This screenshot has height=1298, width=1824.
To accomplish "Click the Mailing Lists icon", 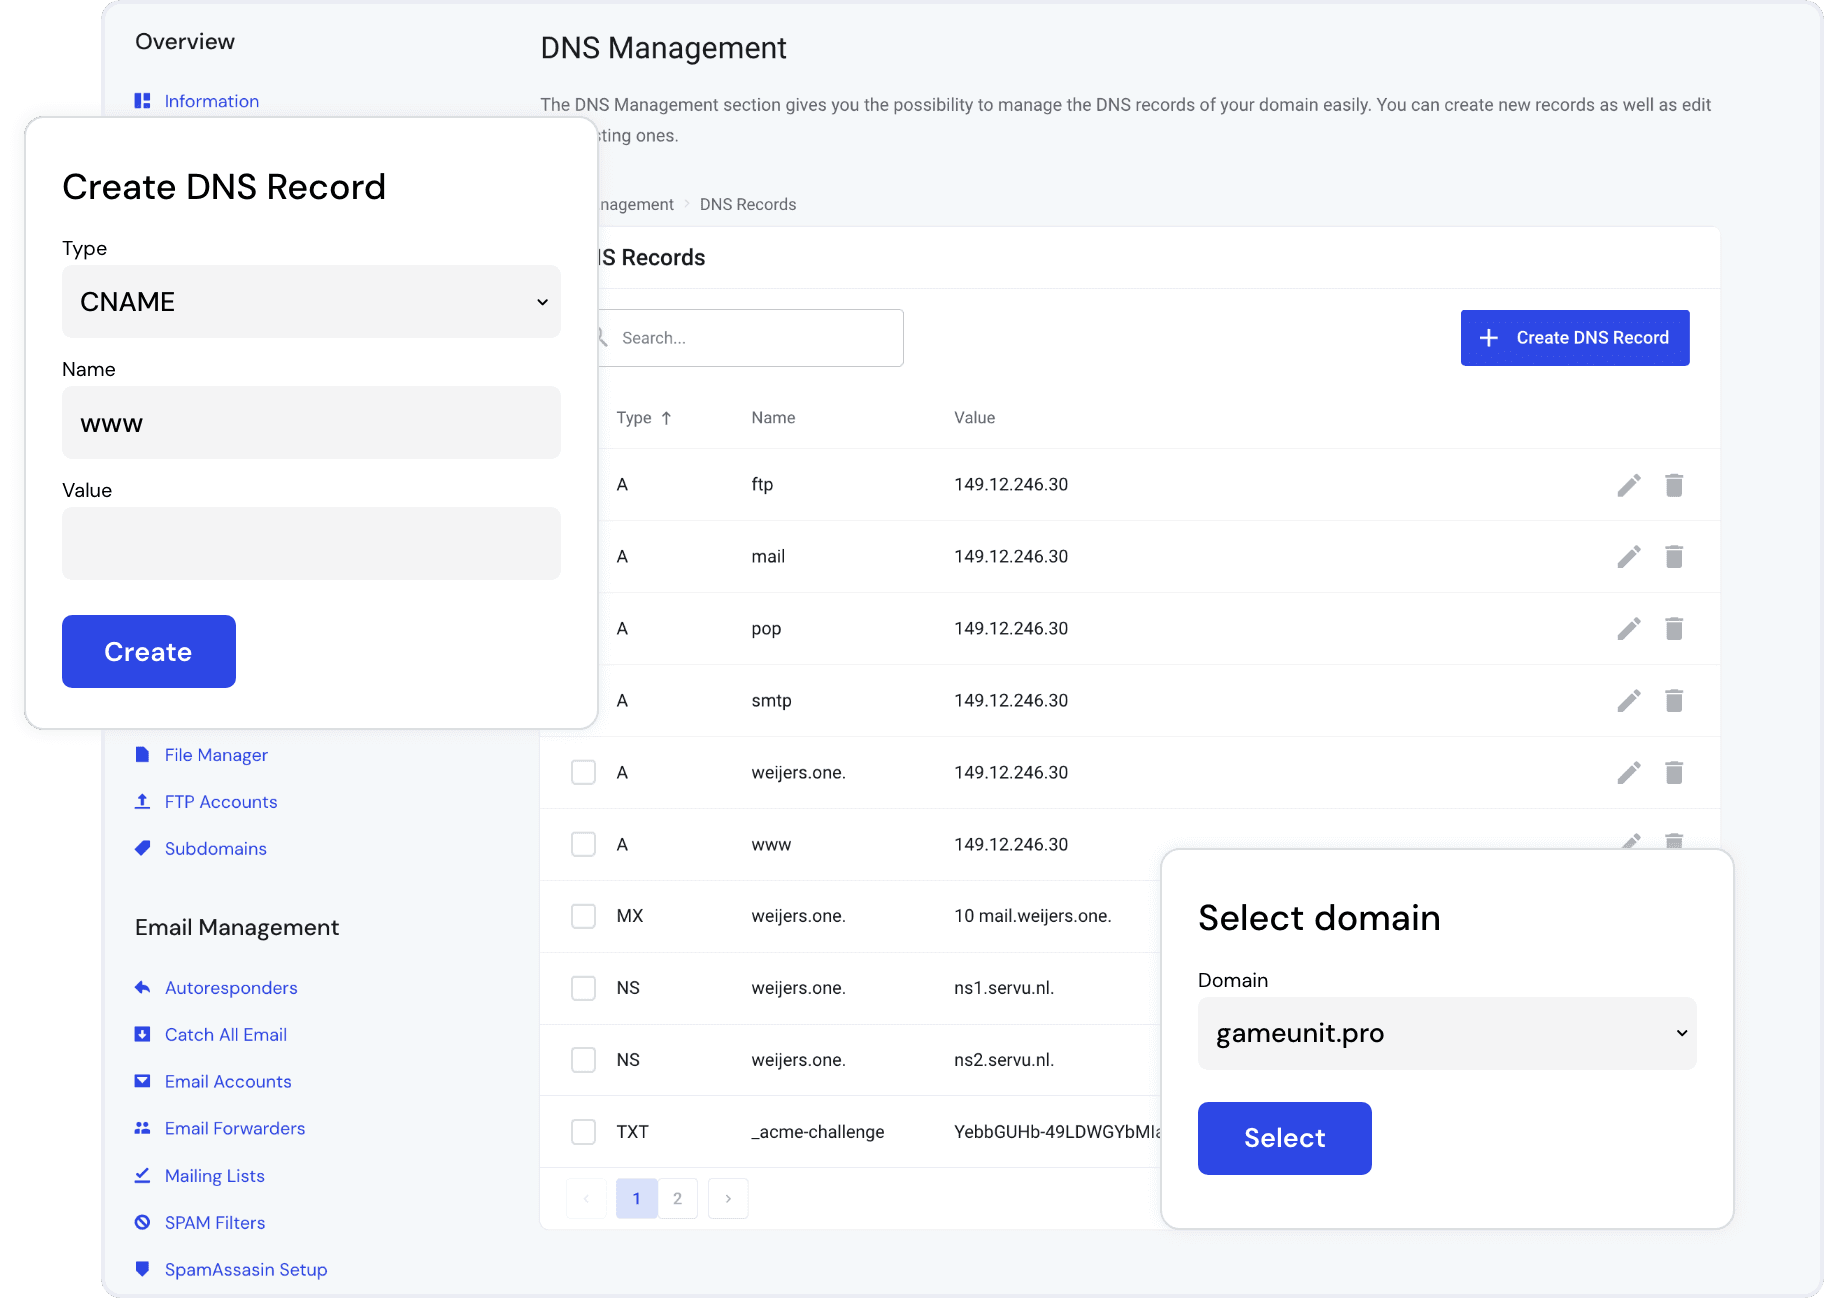I will [142, 1175].
